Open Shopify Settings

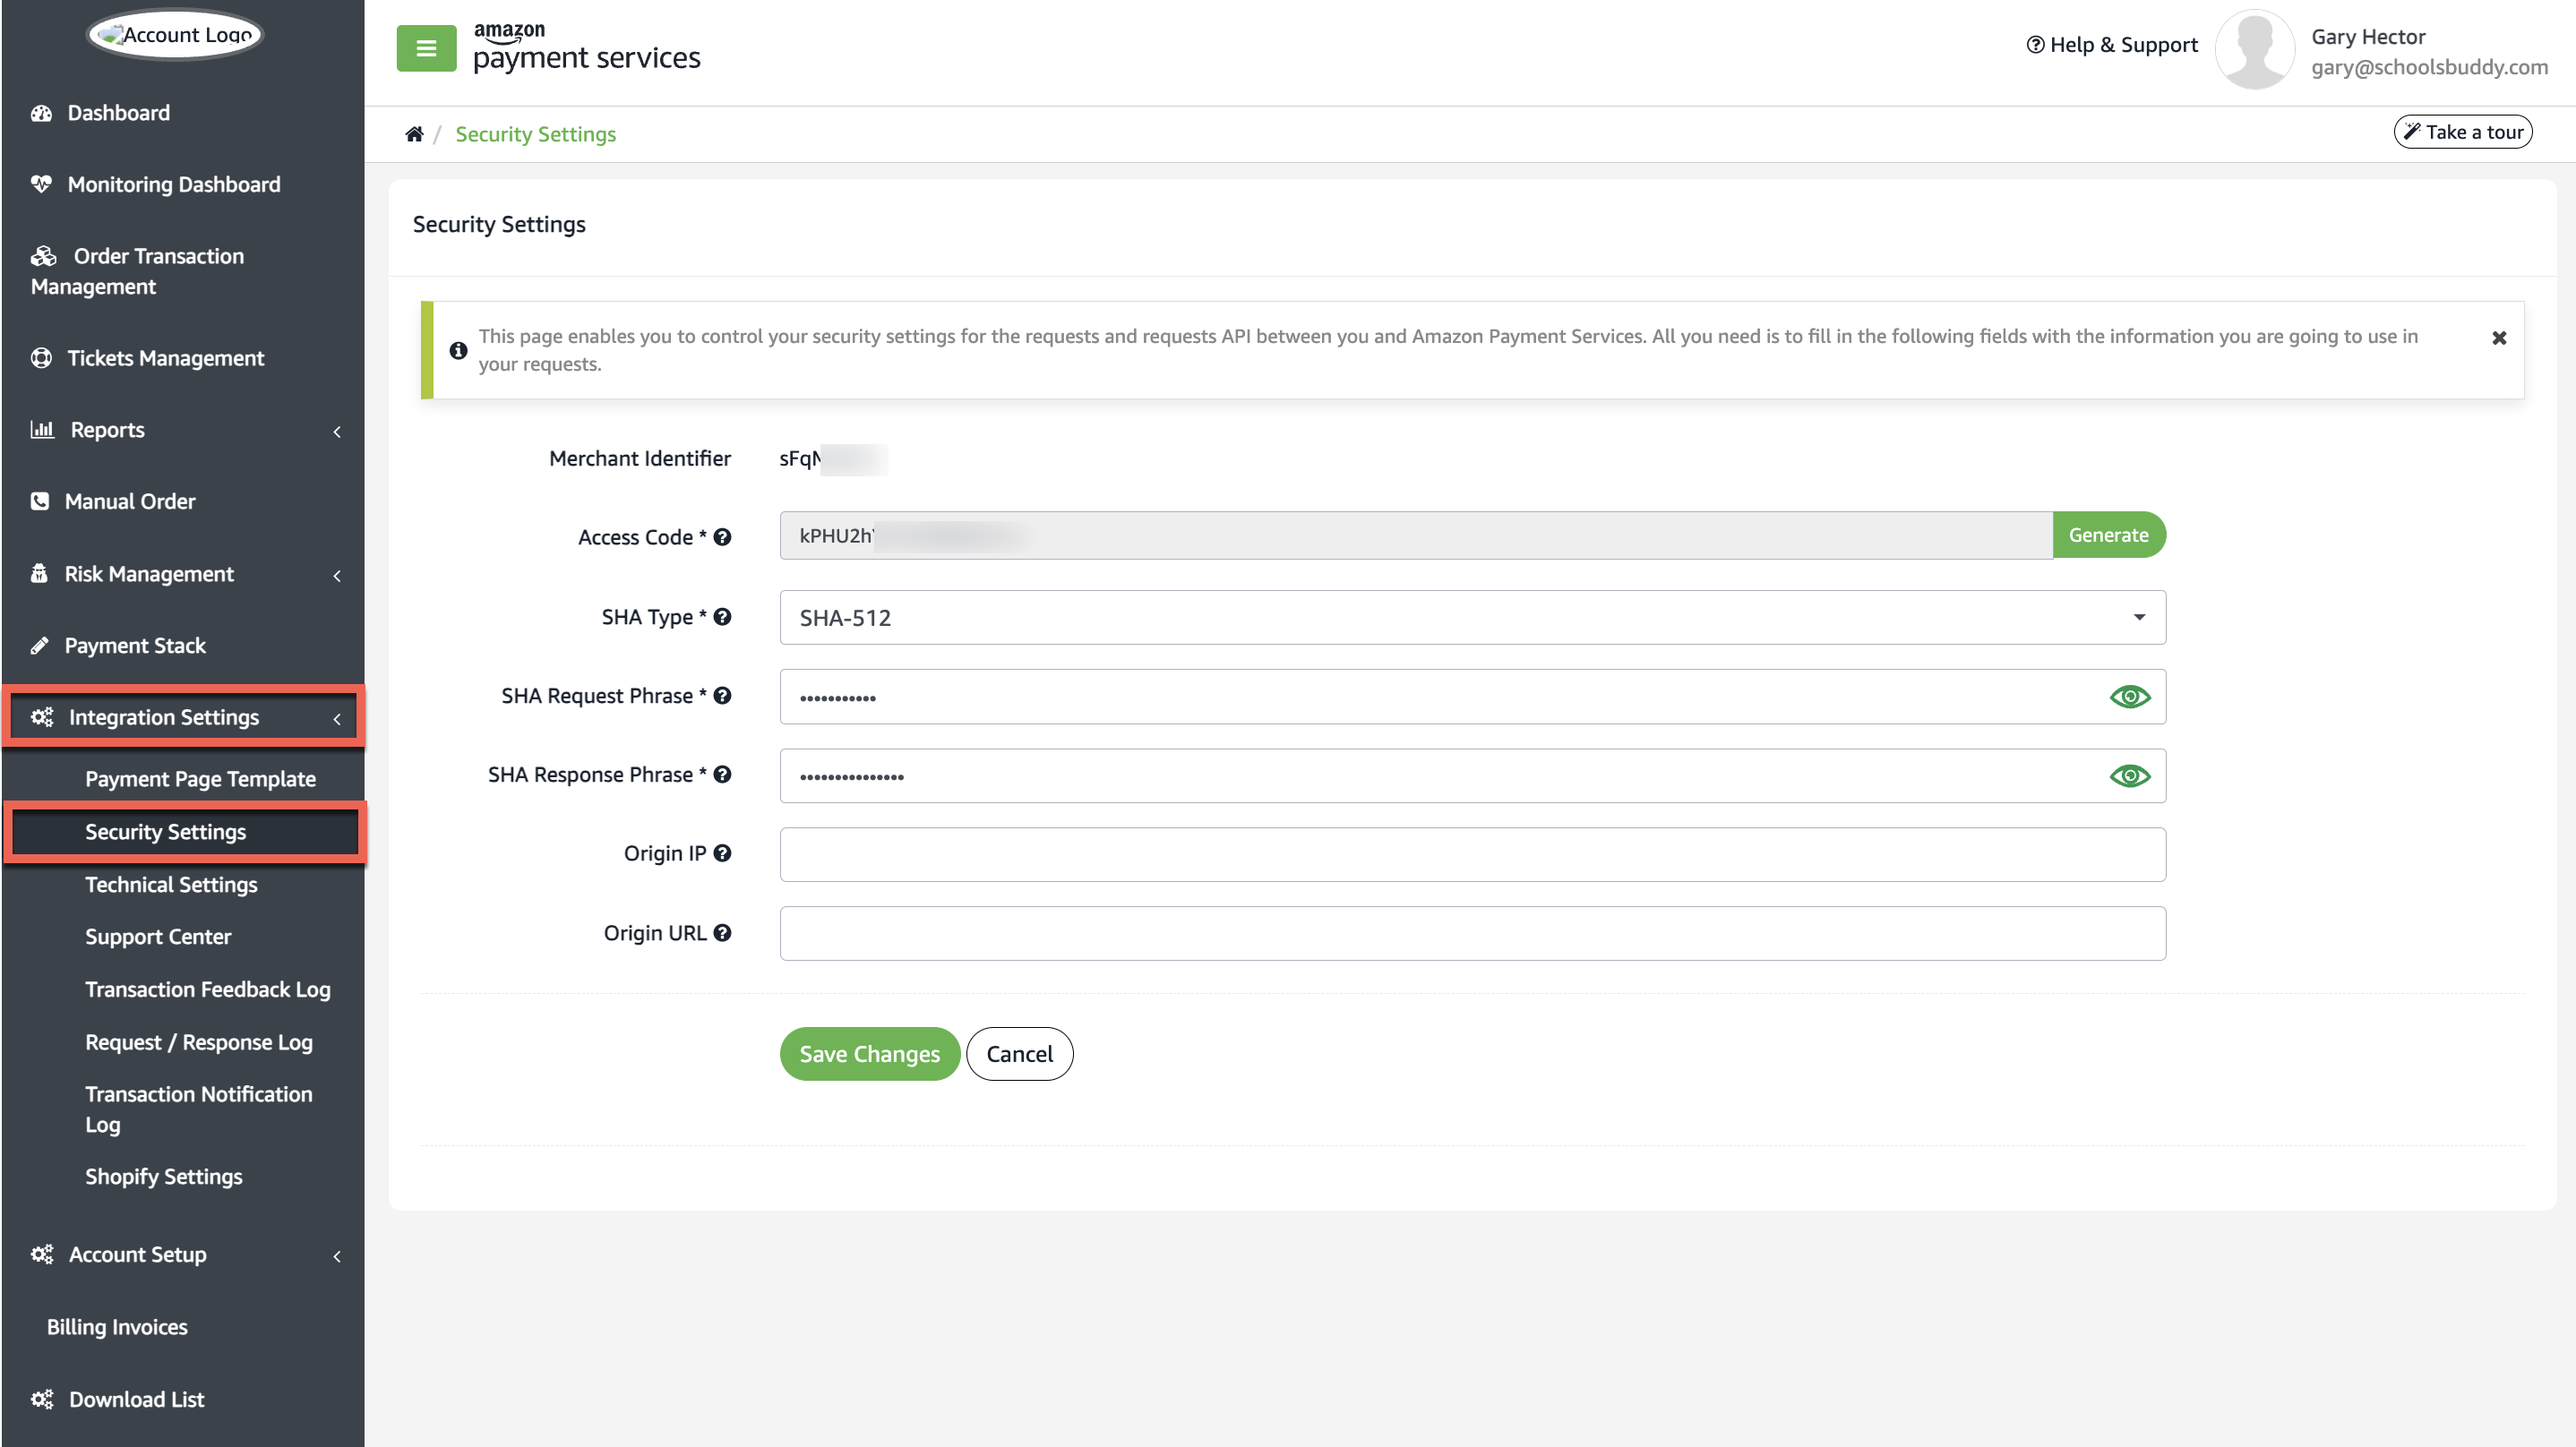pyautogui.click(x=164, y=1177)
